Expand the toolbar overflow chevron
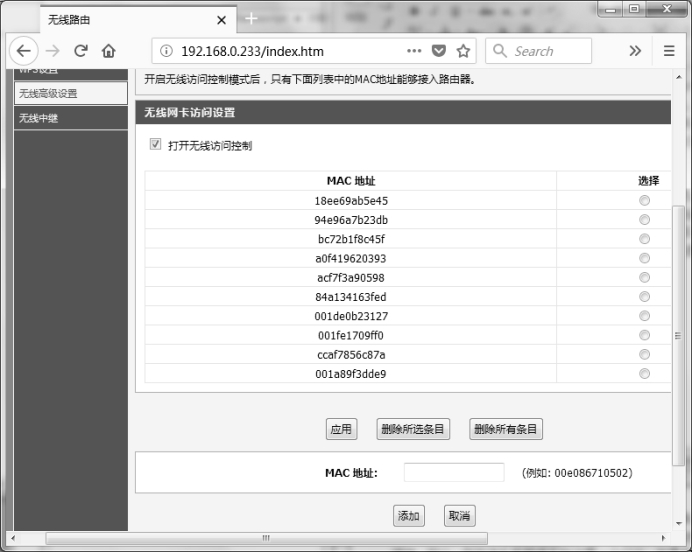The image size is (692, 552). click(635, 51)
